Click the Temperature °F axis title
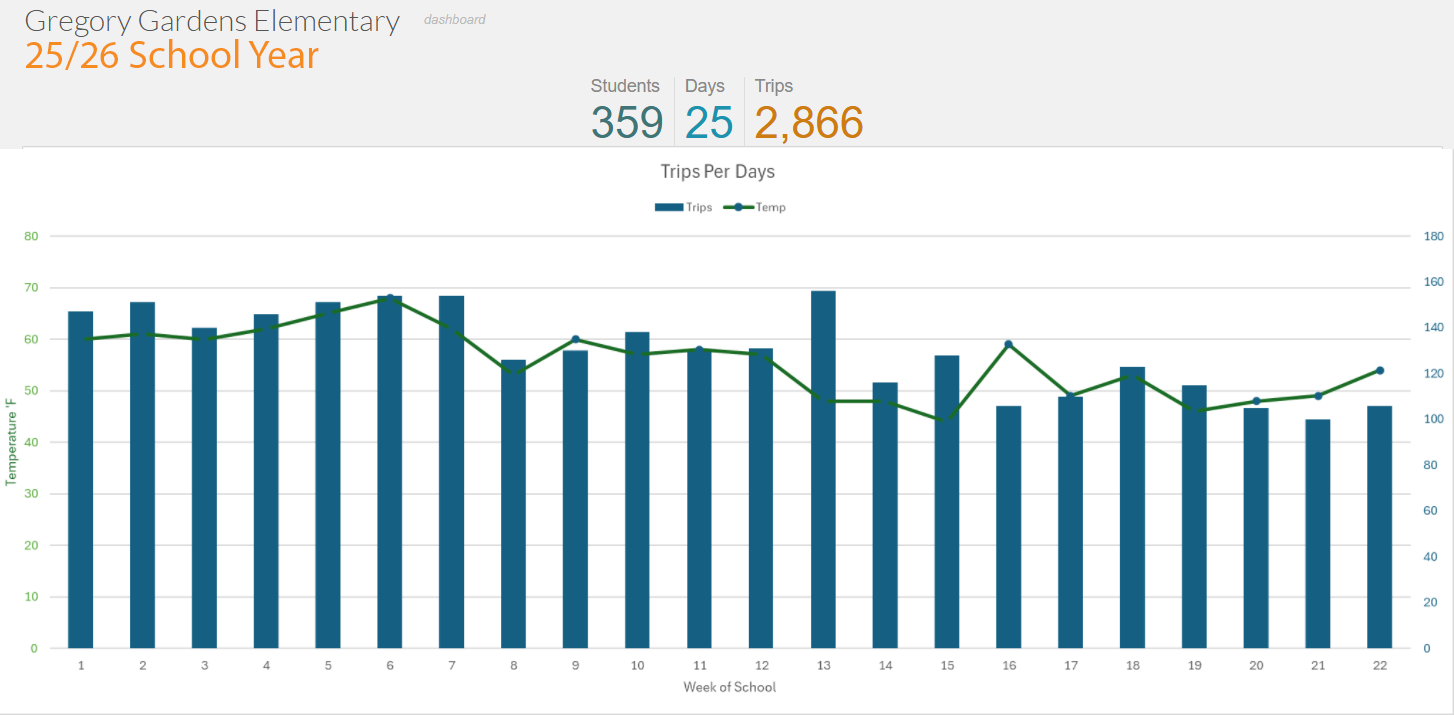 [x=12, y=441]
